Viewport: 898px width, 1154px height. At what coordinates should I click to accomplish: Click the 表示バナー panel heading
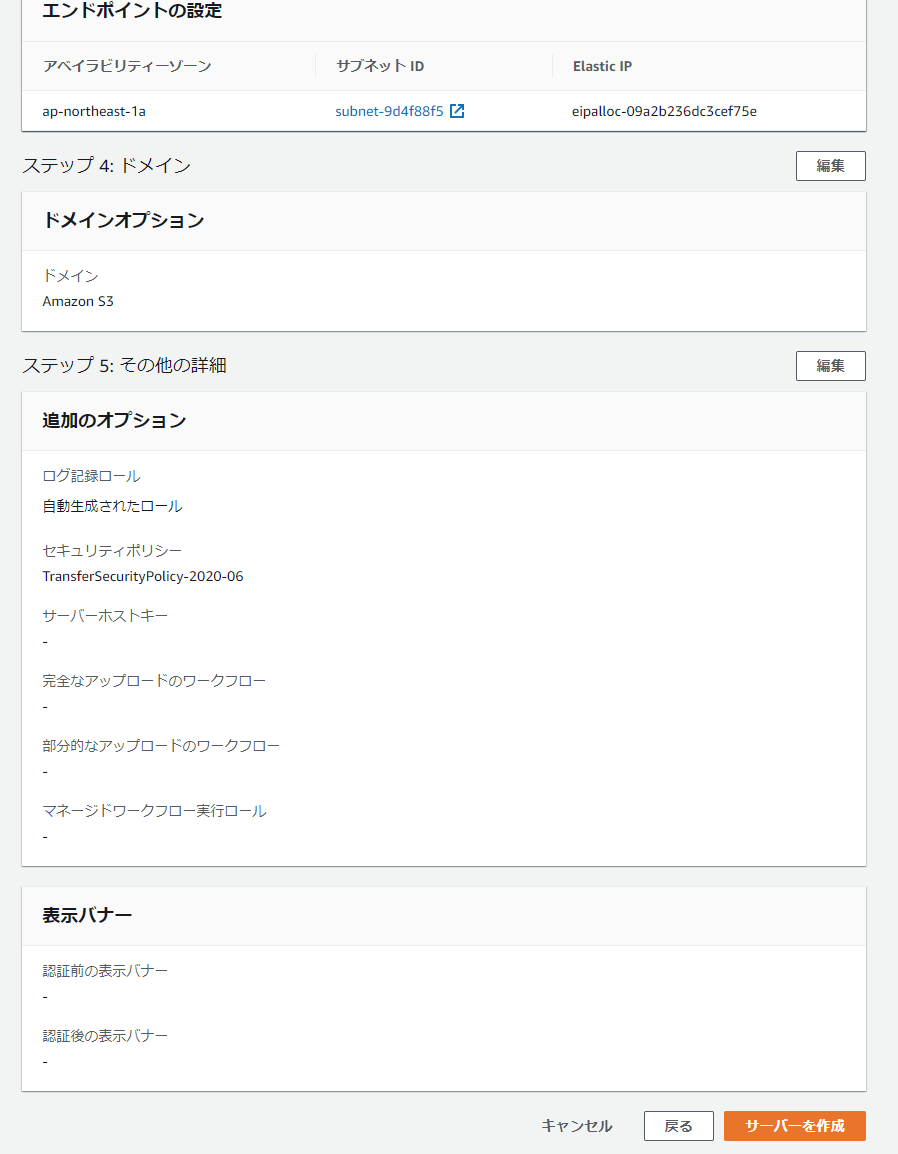(x=87, y=915)
